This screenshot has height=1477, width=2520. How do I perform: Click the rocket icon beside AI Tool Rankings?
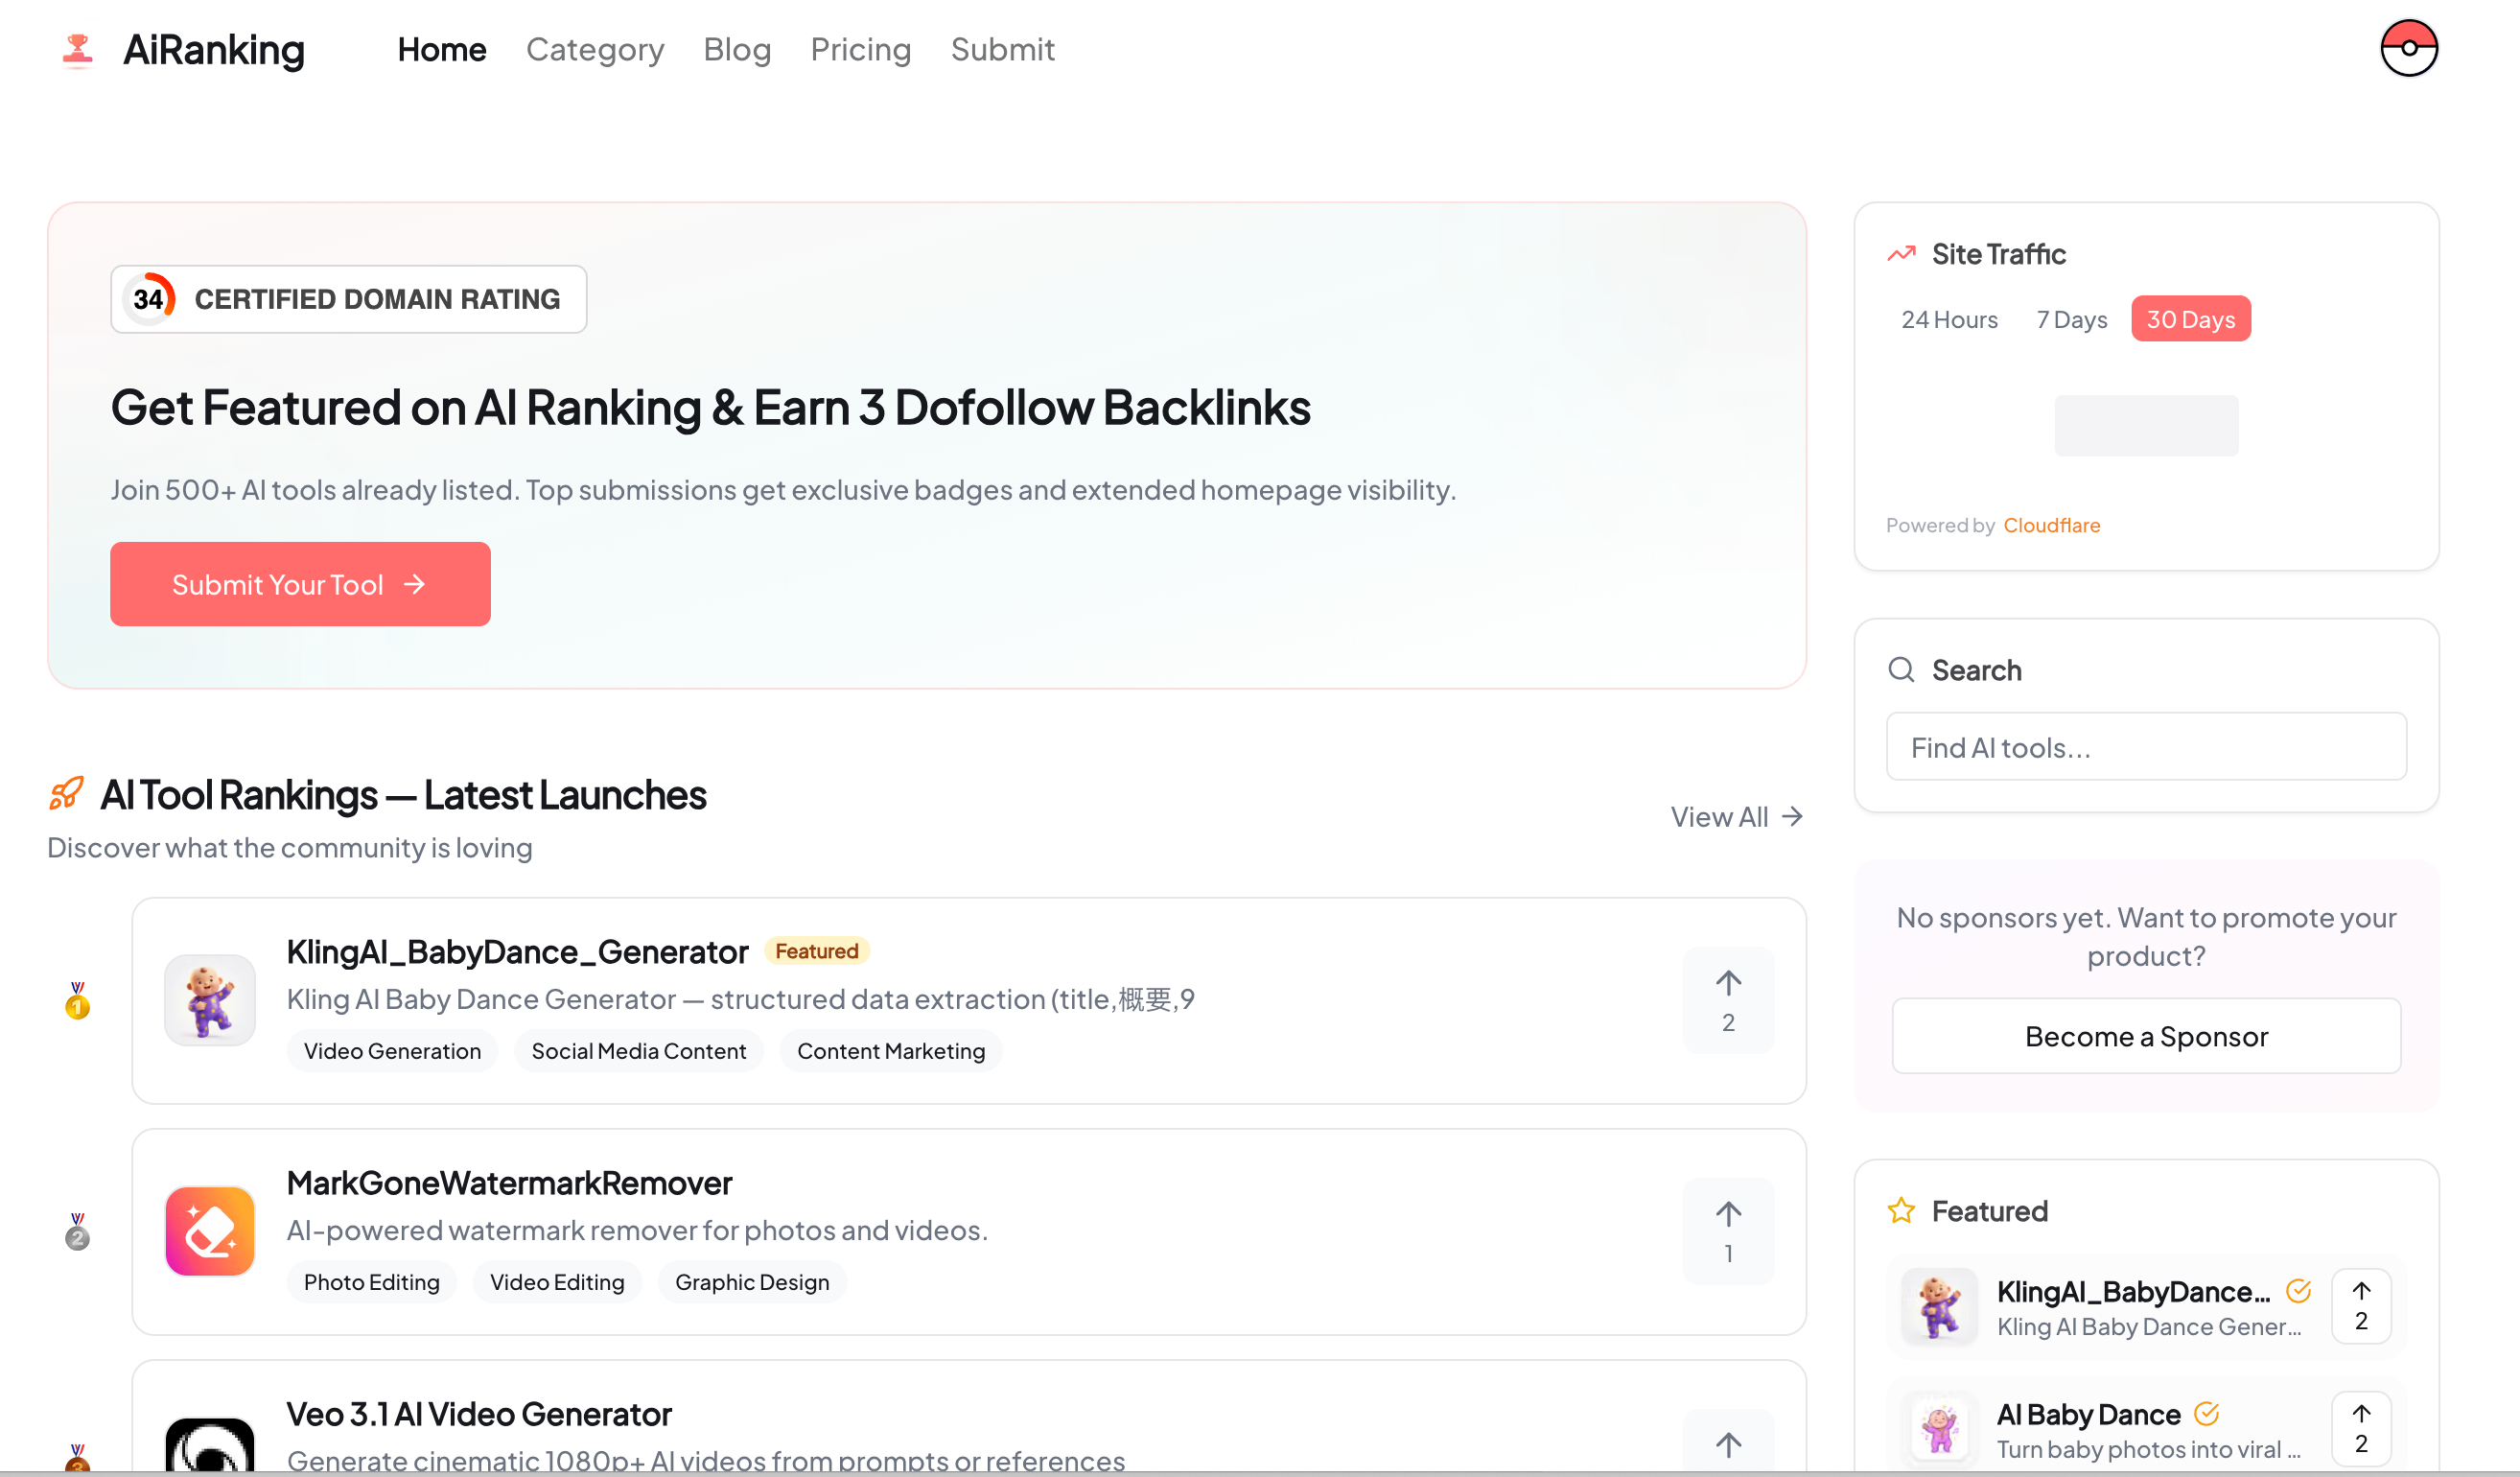click(65, 793)
